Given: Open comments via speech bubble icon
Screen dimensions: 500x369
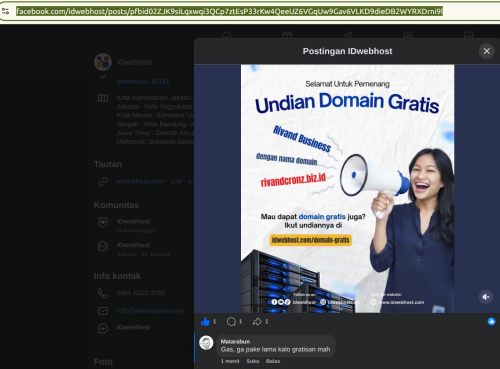Looking at the screenshot, I should (x=231, y=322).
